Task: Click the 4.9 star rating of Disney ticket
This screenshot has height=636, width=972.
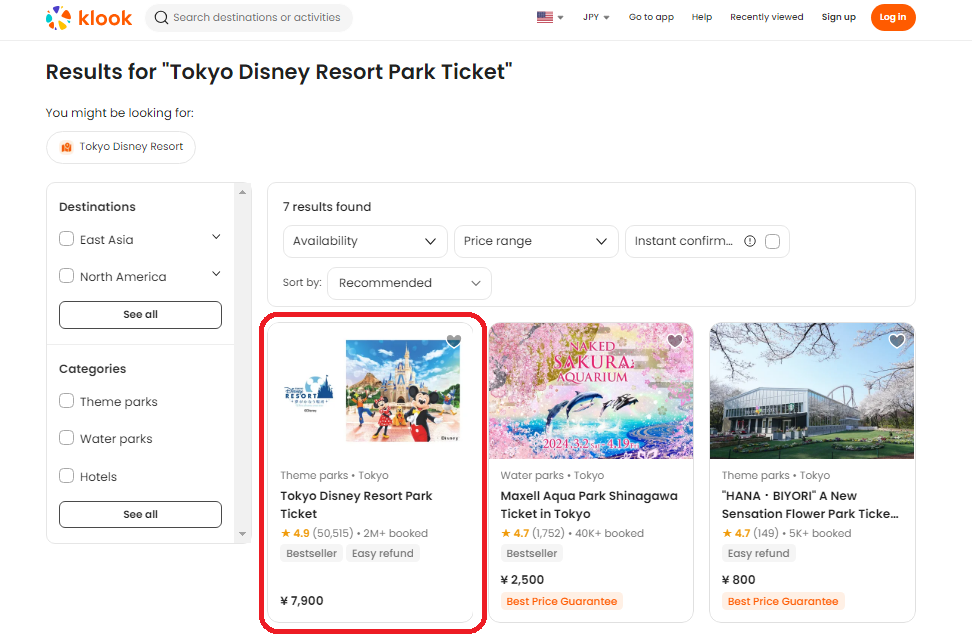Action: [x=294, y=533]
